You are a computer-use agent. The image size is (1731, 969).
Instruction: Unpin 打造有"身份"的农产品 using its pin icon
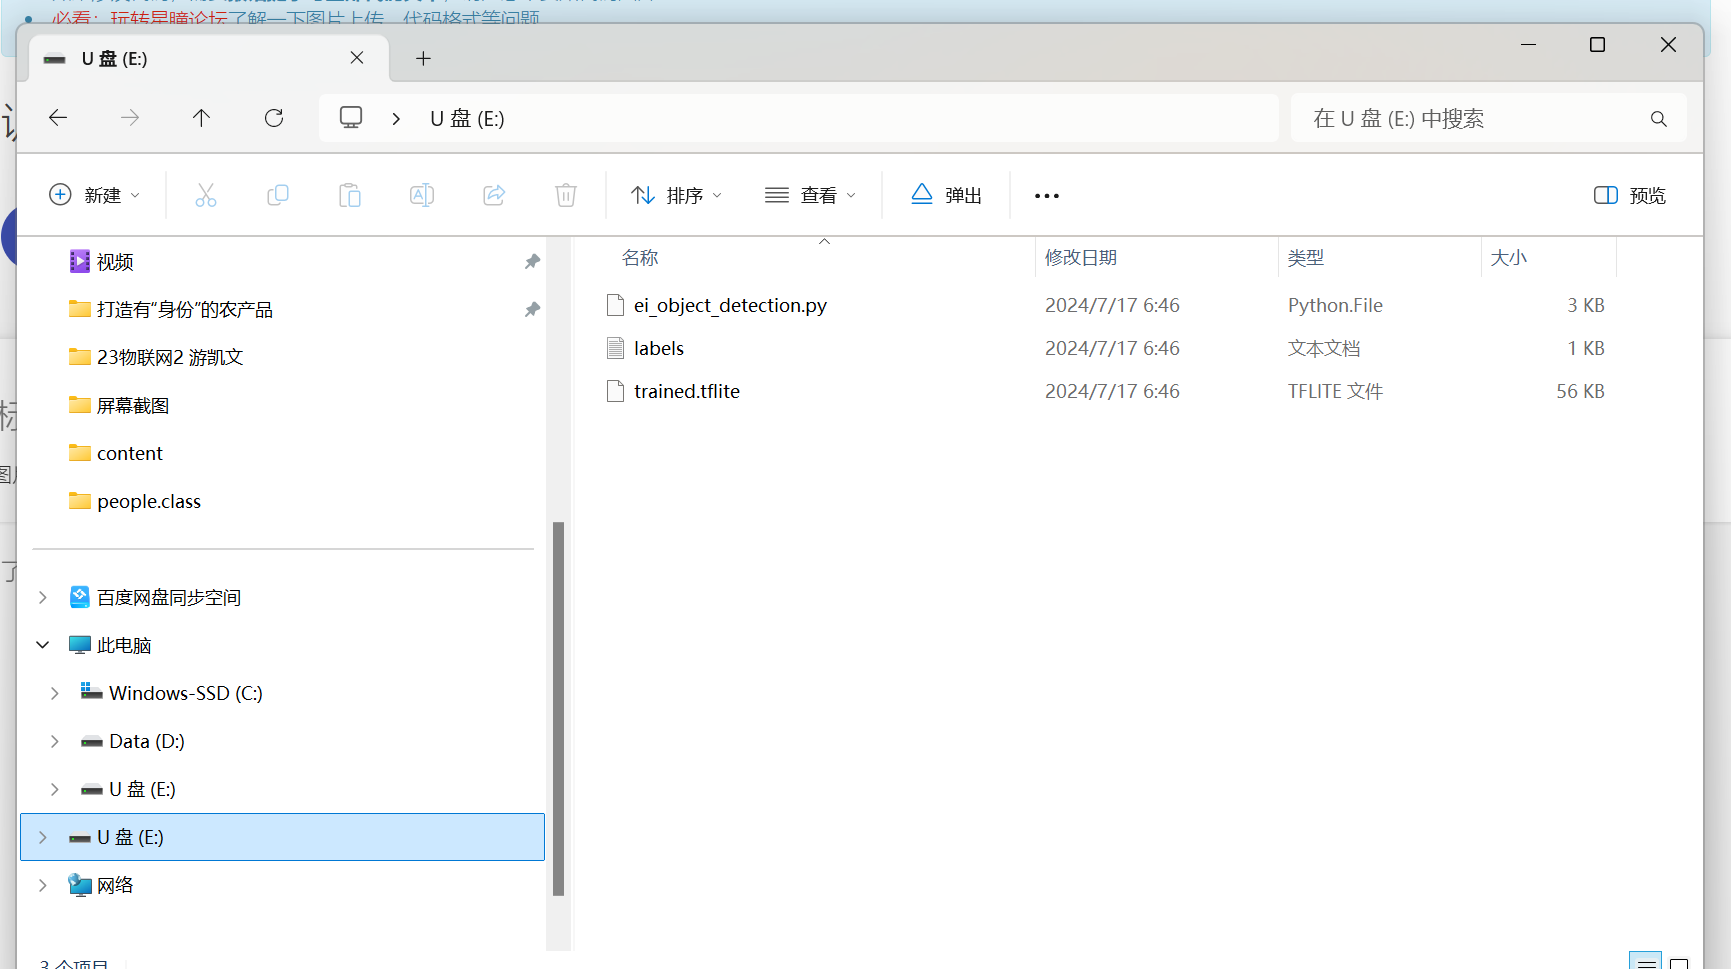click(x=532, y=309)
